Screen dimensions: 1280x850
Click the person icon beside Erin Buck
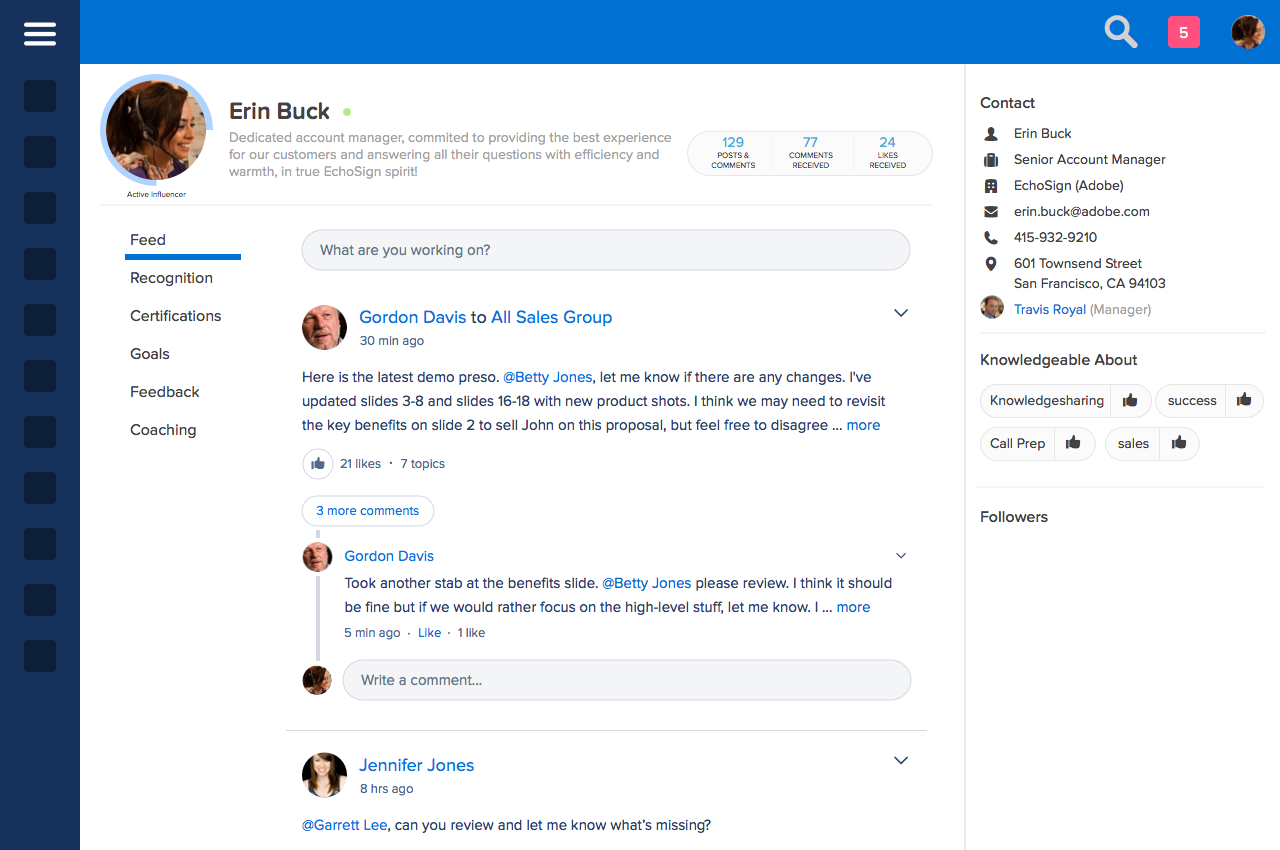[x=991, y=133]
